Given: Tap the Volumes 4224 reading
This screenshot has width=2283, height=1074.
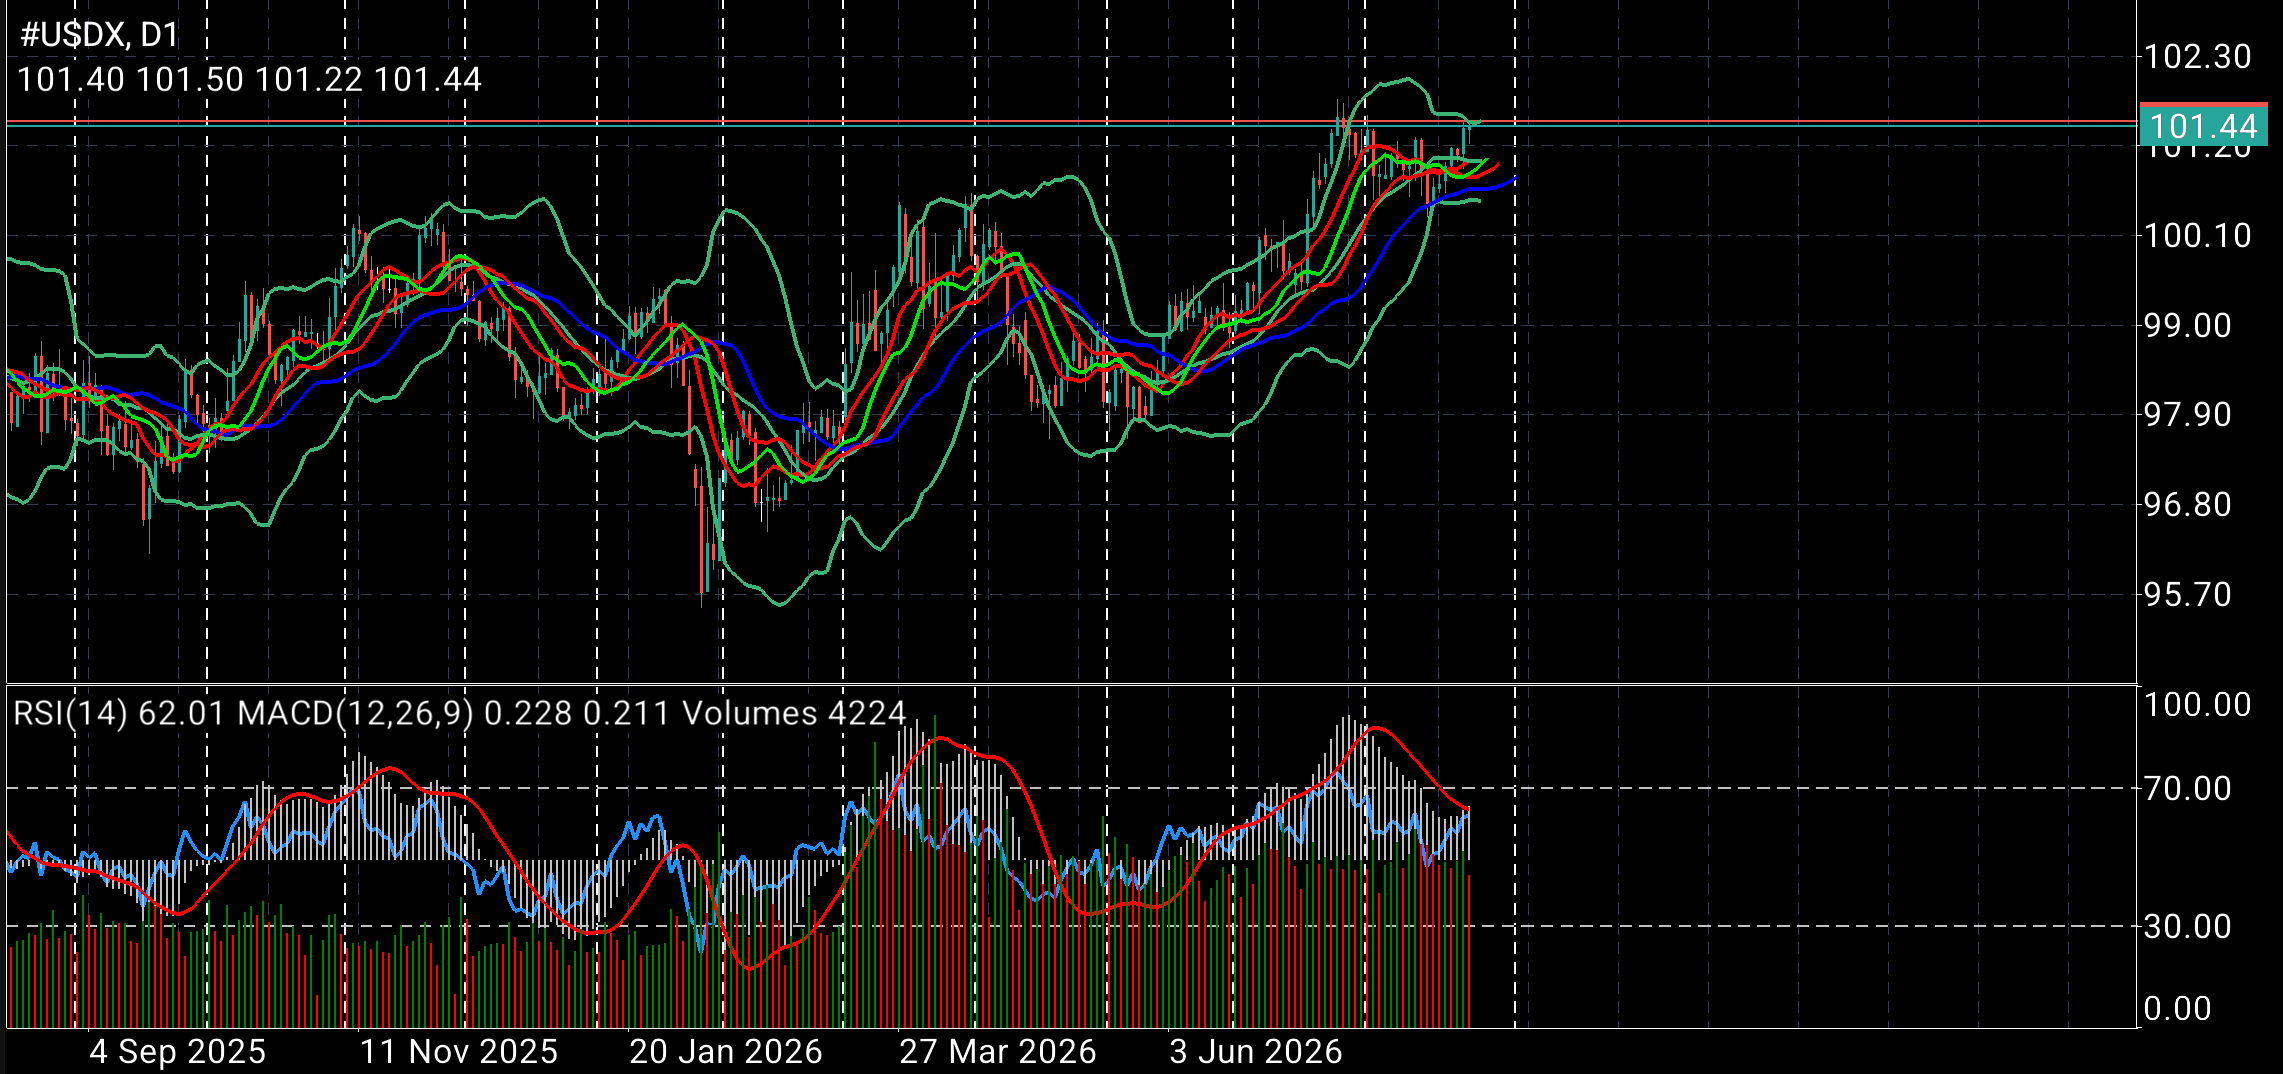Looking at the screenshot, I should click(x=794, y=713).
